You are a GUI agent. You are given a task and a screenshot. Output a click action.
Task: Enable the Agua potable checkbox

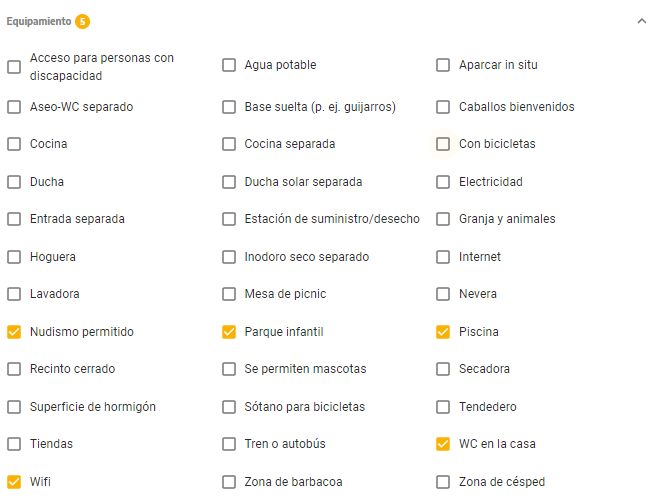click(x=229, y=65)
